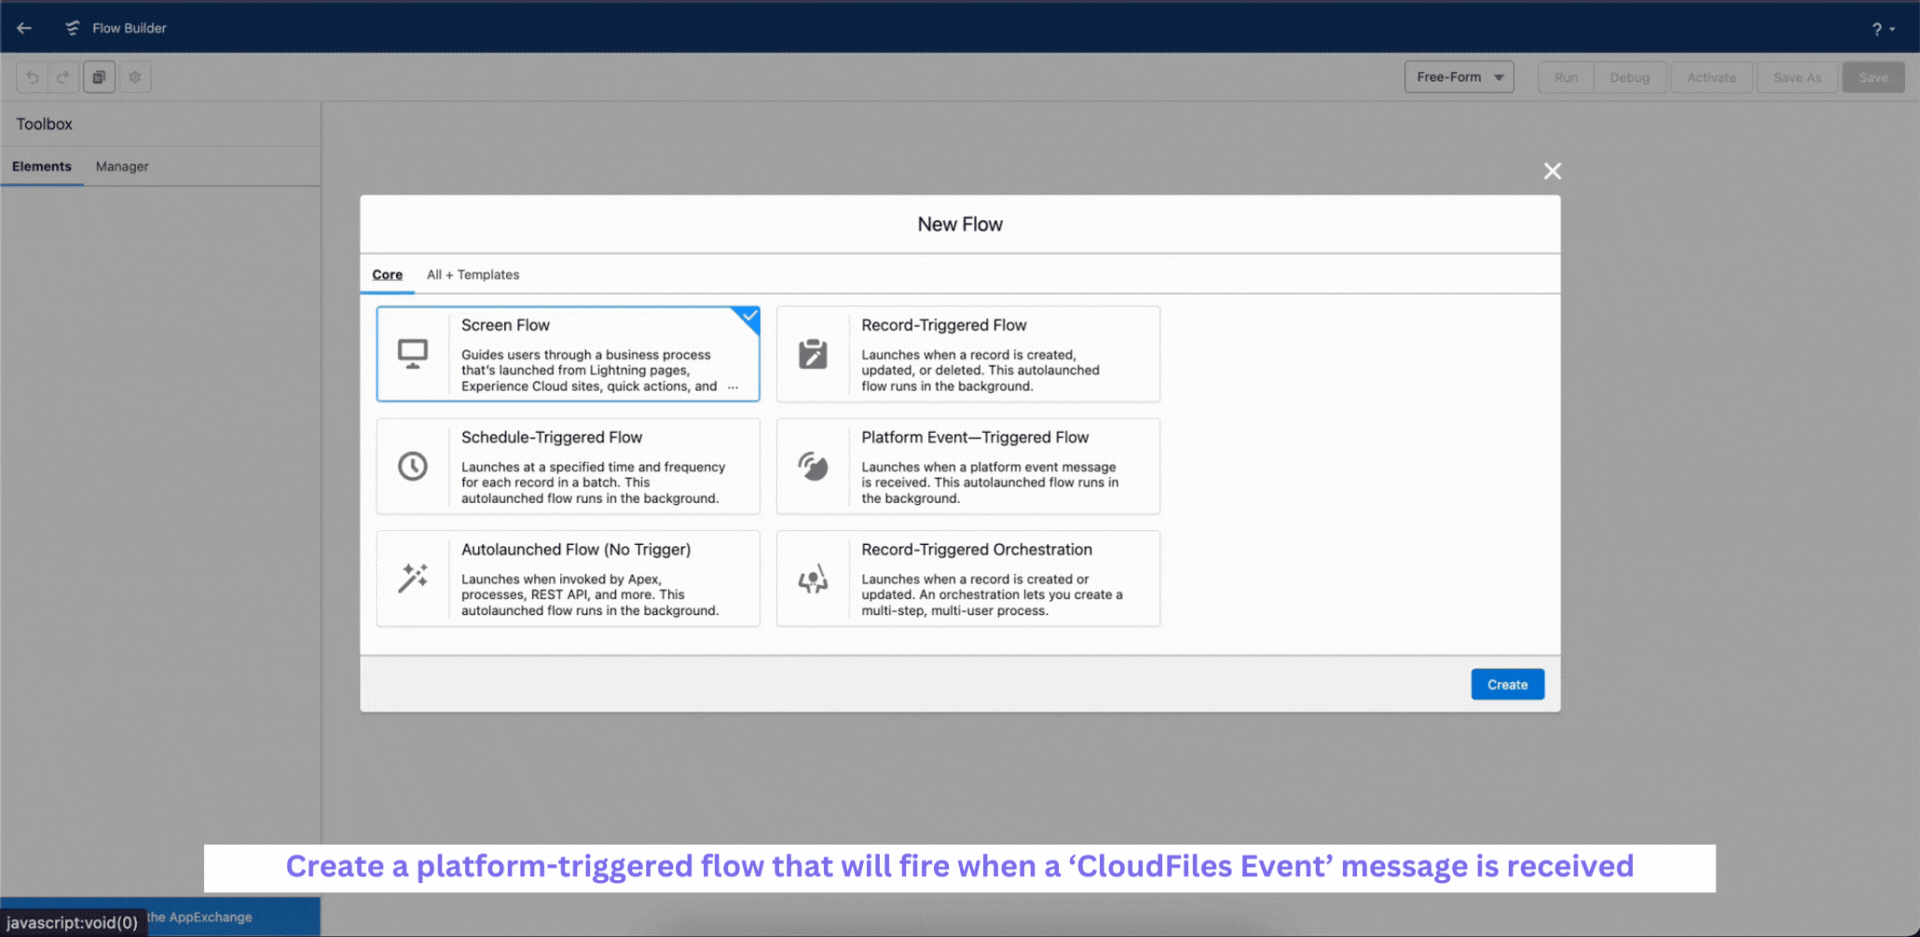The image size is (1920, 937).
Task: Open the Manager tab in the Toolbox
Action: coord(121,166)
